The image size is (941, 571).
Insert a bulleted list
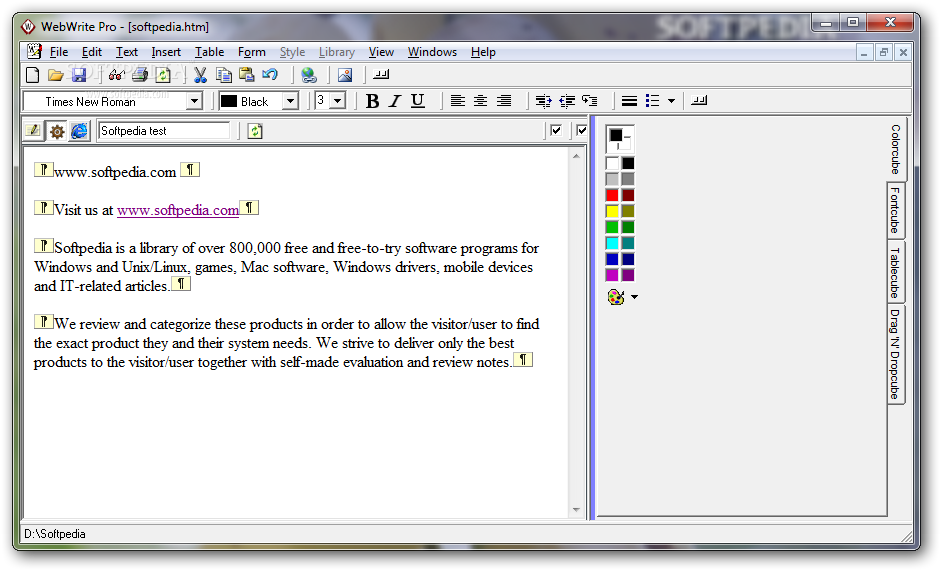coord(652,101)
